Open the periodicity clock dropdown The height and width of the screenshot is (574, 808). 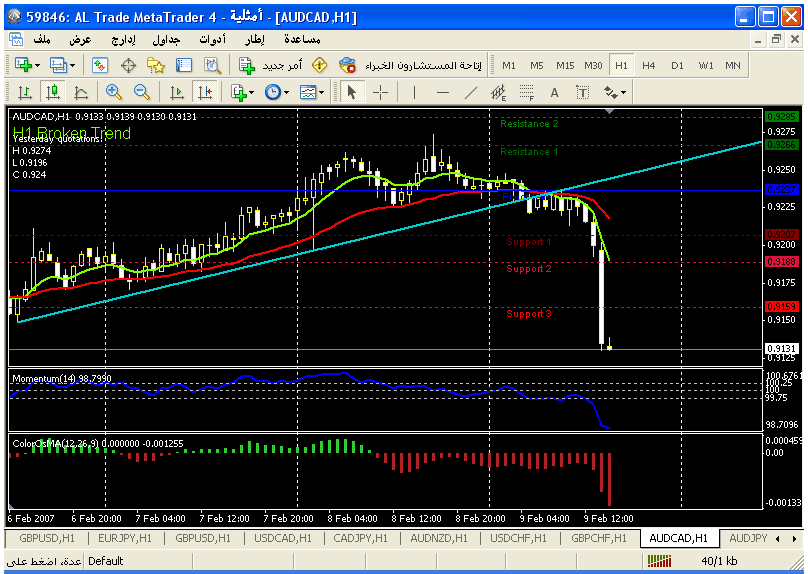[277, 92]
